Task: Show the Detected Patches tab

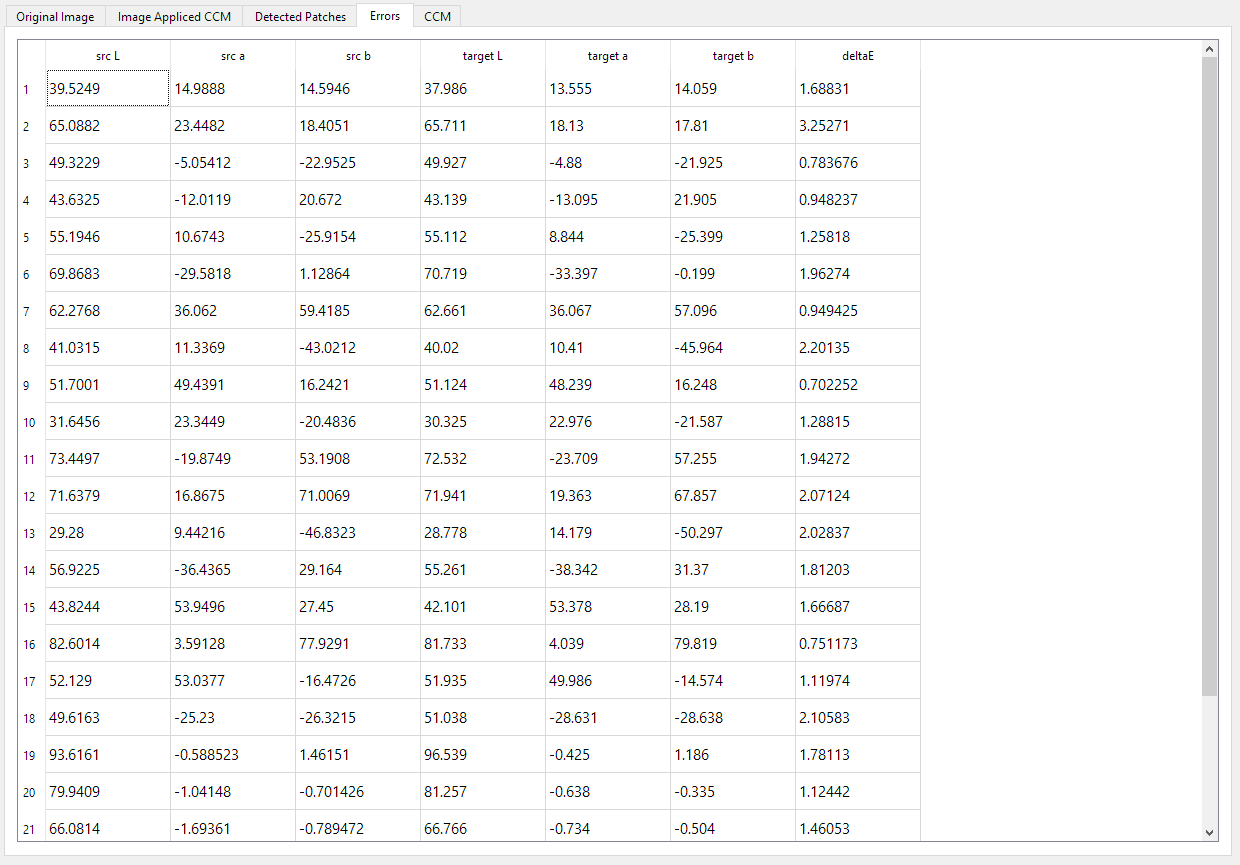Action: point(300,16)
